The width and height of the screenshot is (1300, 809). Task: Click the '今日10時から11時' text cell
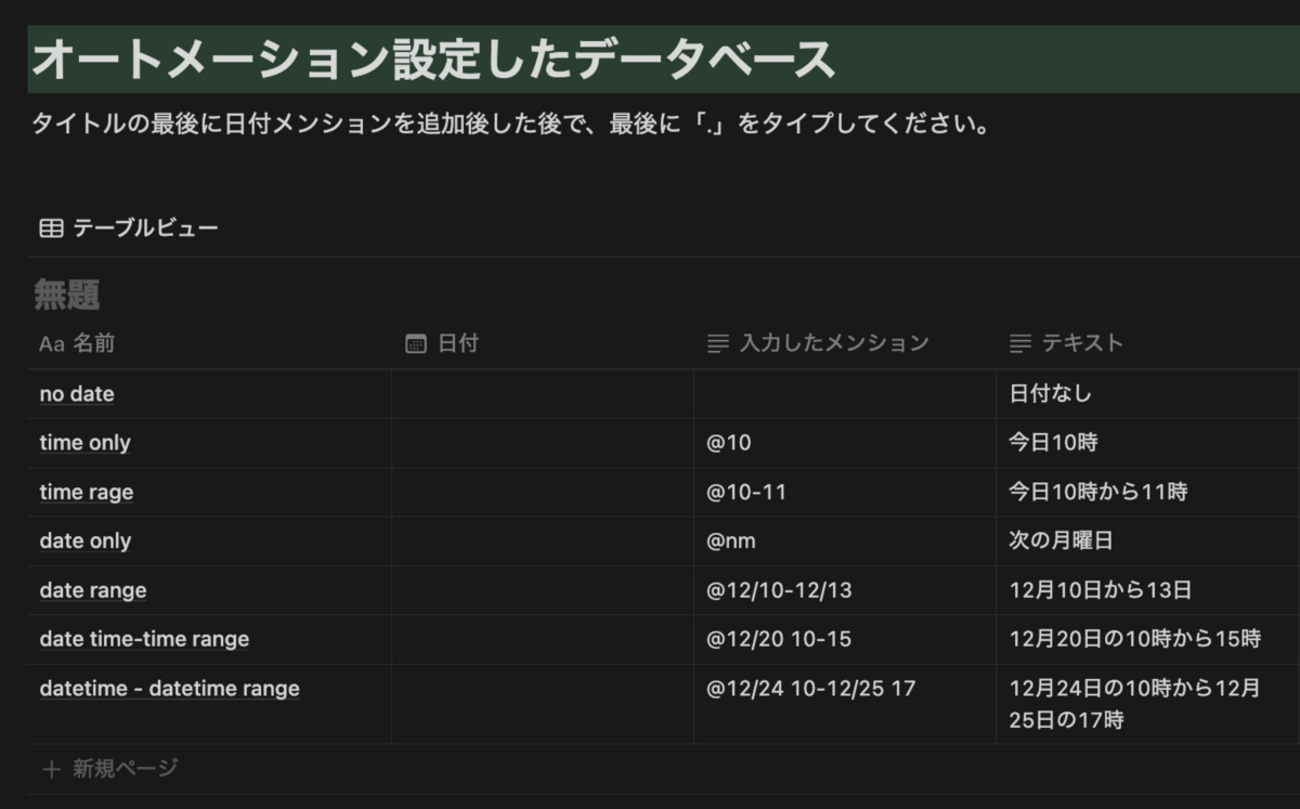pyautogui.click(x=1148, y=492)
